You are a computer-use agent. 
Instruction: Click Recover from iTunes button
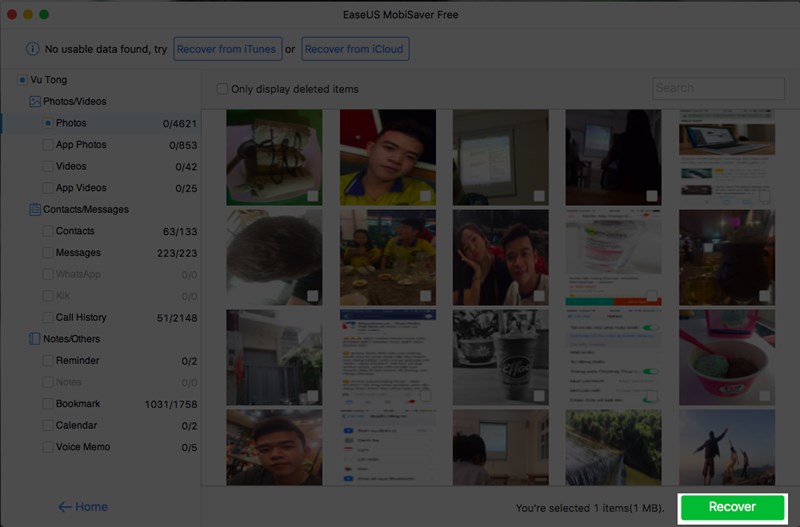[x=228, y=49]
